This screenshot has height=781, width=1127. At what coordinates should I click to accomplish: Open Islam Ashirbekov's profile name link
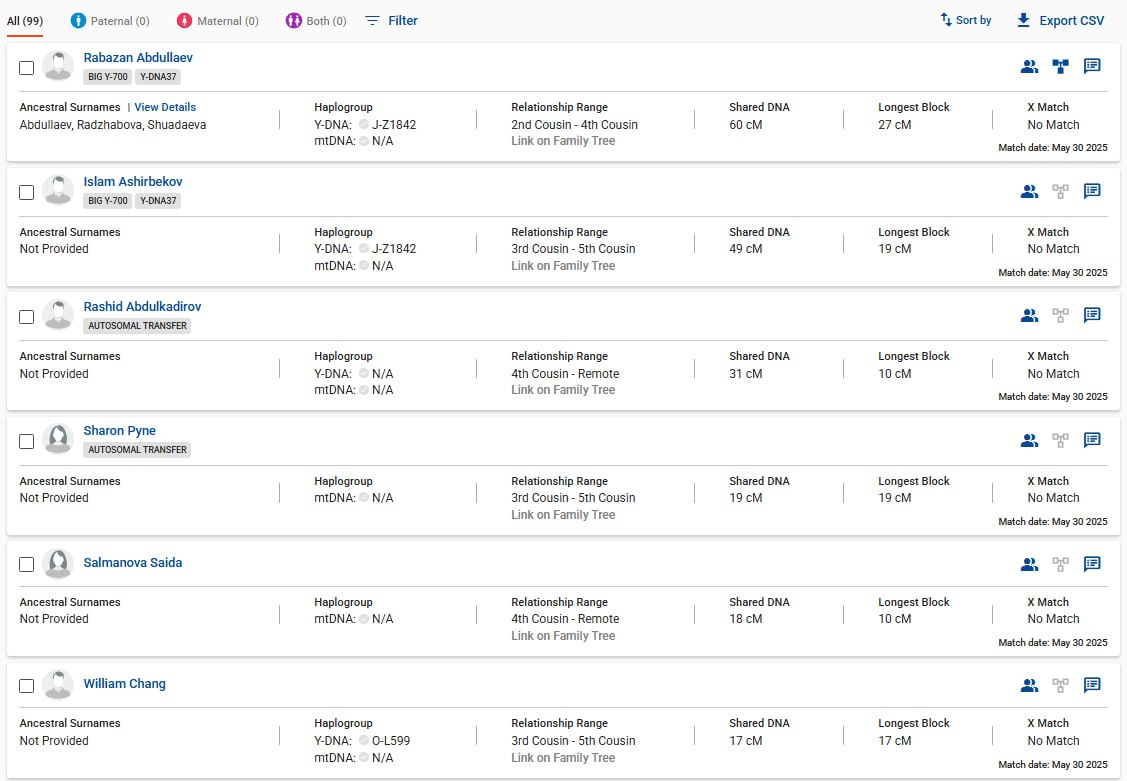tap(133, 182)
